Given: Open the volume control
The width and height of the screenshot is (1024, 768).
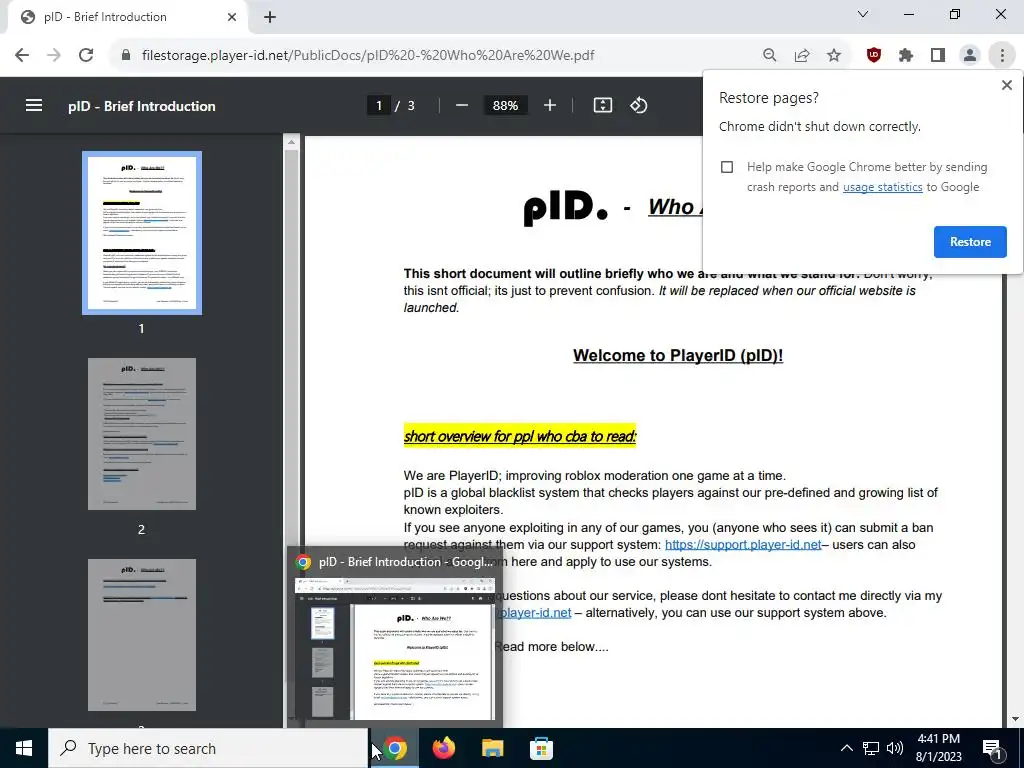Looking at the screenshot, I should tap(895, 748).
